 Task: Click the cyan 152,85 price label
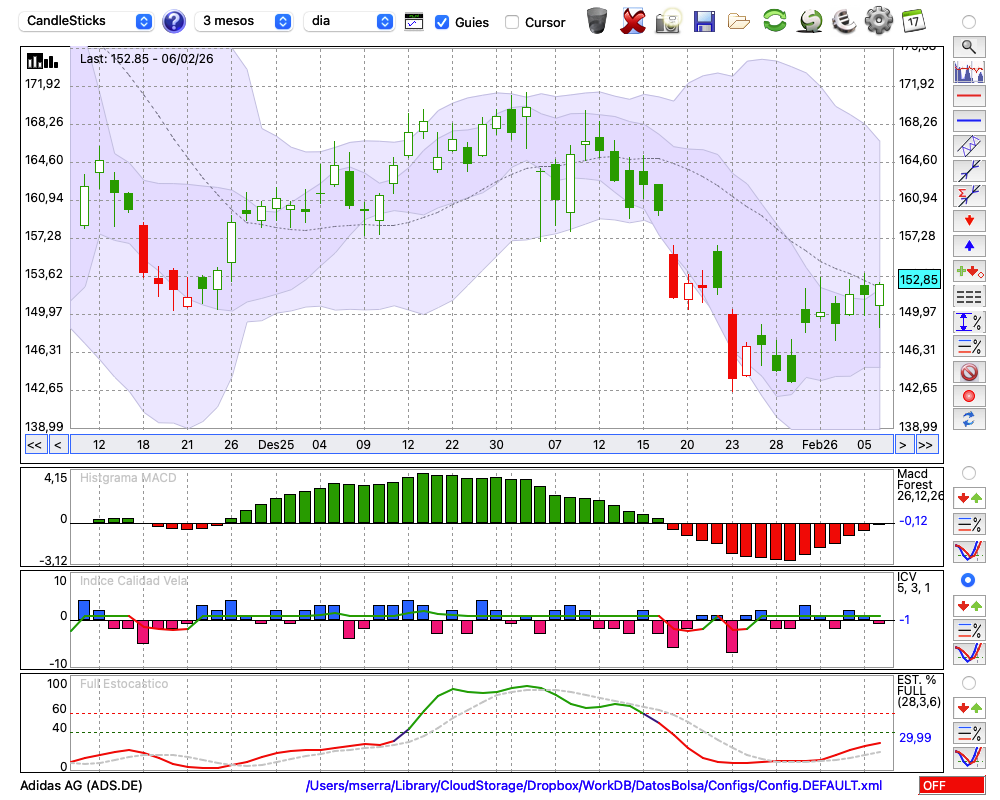coord(918,279)
